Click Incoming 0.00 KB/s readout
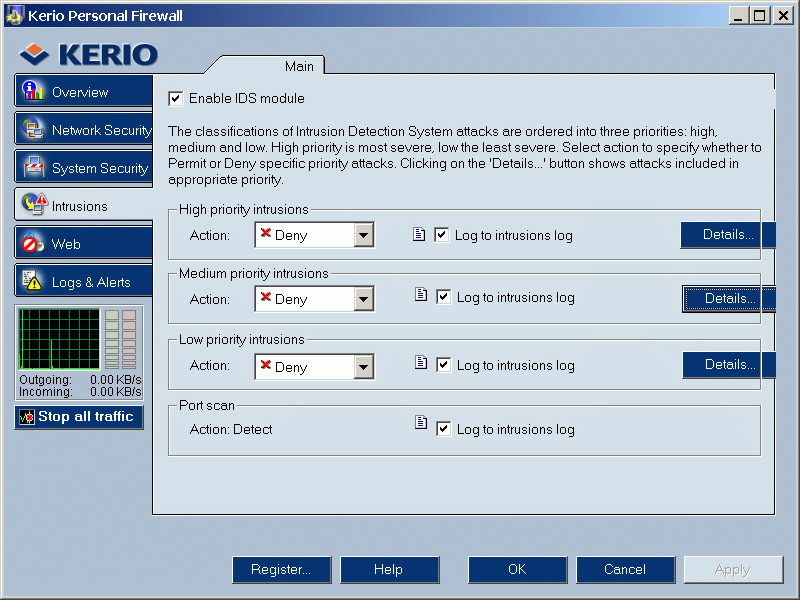The width and height of the screenshot is (800, 600). pos(80,392)
